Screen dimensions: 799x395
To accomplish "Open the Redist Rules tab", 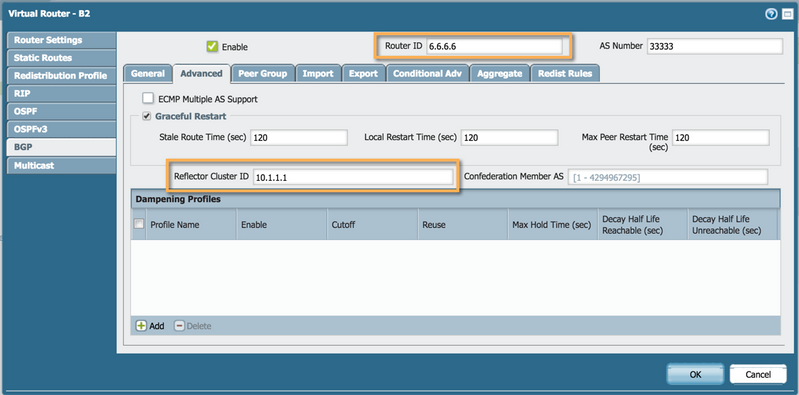I will 565,73.
